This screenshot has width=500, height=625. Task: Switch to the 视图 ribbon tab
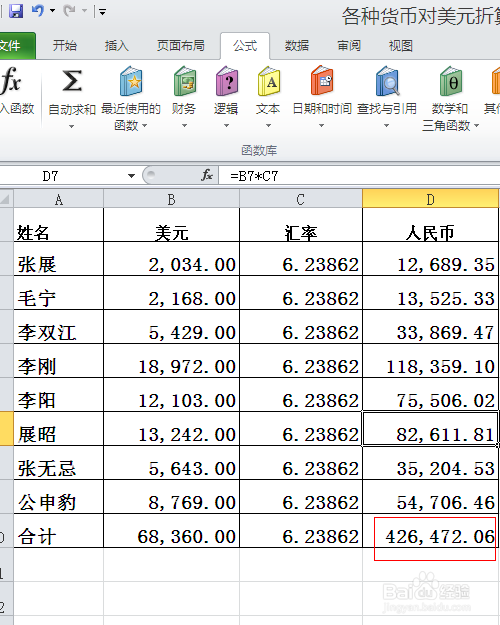point(400,45)
